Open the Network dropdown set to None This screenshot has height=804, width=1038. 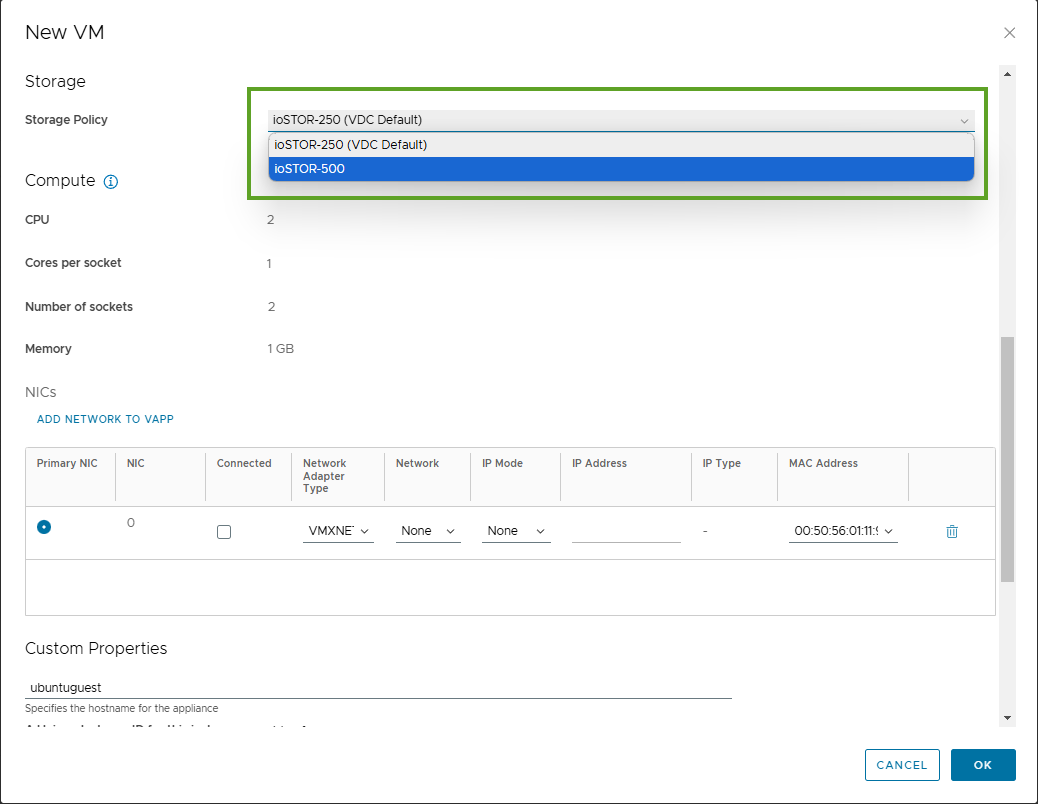click(x=427, y=531)
